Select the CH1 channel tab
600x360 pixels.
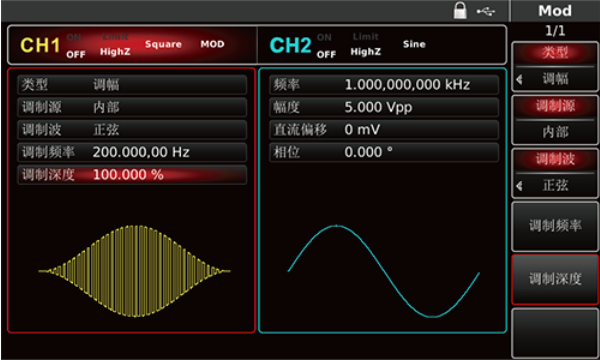[x=40, y=45]
